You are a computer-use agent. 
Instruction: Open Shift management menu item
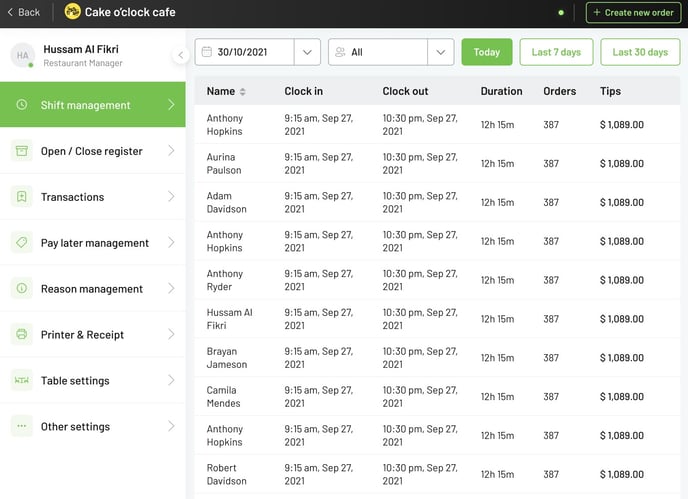point(93,104)
